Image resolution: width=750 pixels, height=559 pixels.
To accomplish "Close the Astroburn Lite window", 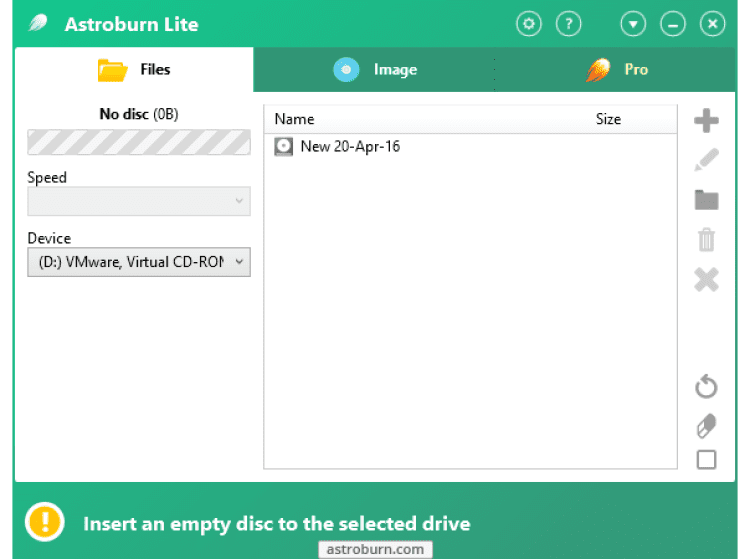I will coord(712,24).
